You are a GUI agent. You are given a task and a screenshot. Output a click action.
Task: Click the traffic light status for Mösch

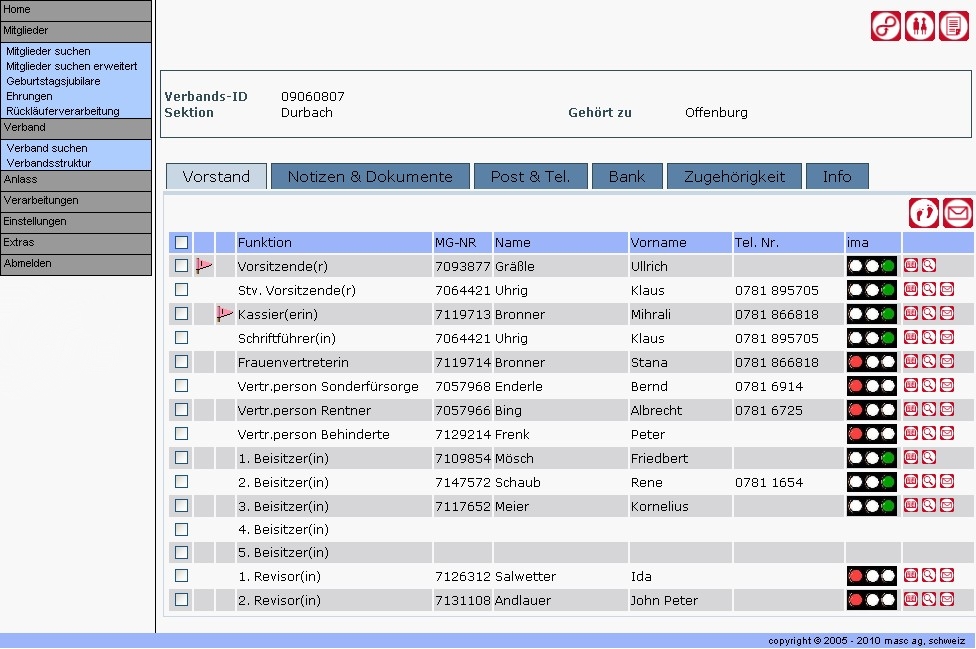pyautogui.click(x=871, y=458)
